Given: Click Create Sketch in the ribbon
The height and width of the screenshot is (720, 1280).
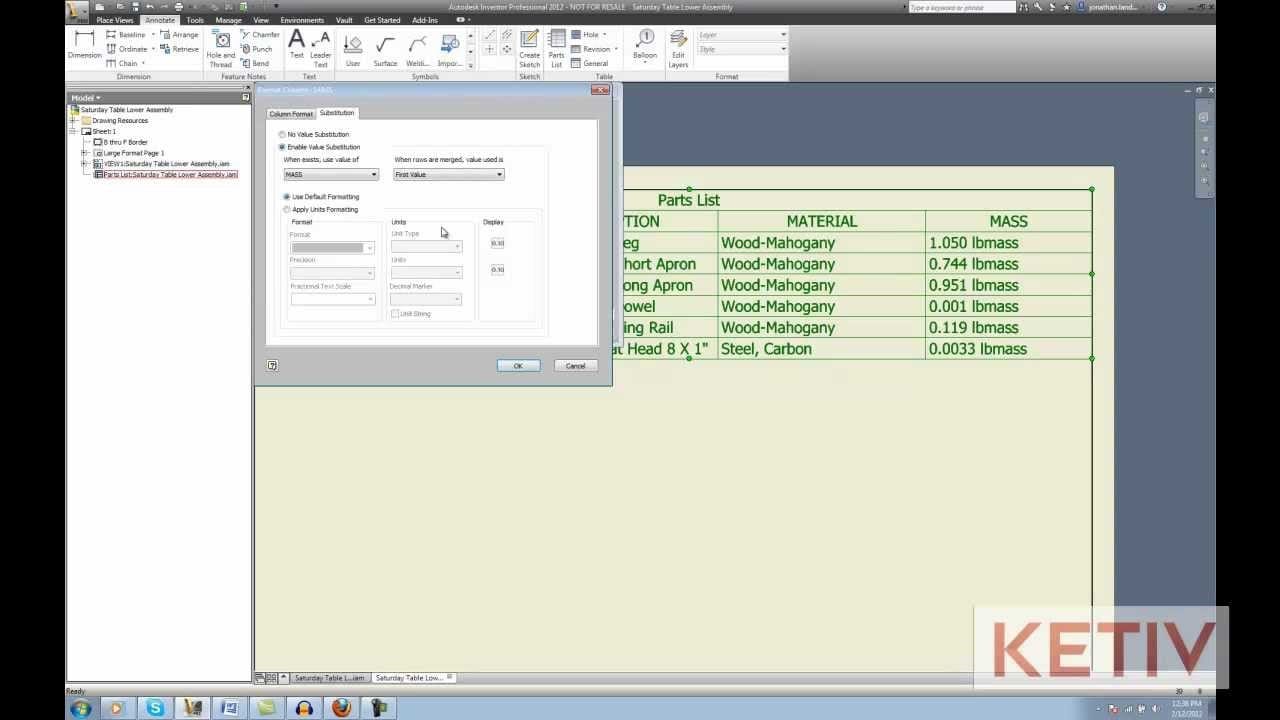Looking at the screenshot, I should [x=529, y=48].
